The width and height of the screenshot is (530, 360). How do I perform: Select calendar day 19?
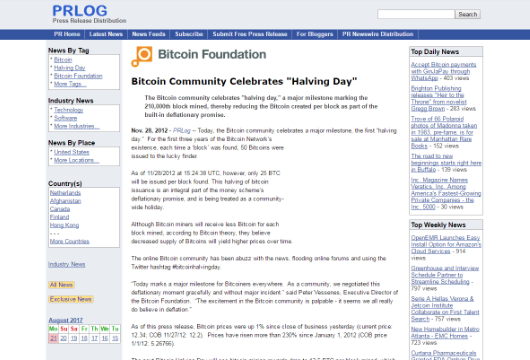74,338
